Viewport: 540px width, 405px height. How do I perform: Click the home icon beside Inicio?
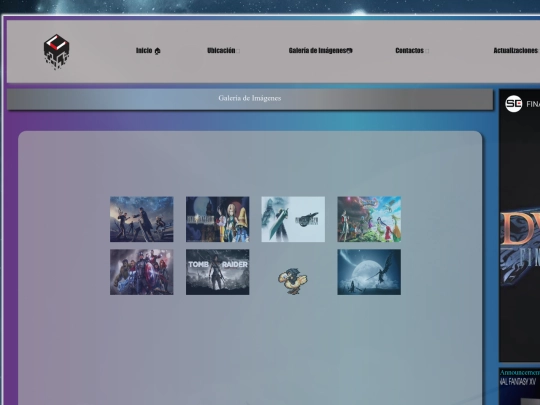click(157, 51)
